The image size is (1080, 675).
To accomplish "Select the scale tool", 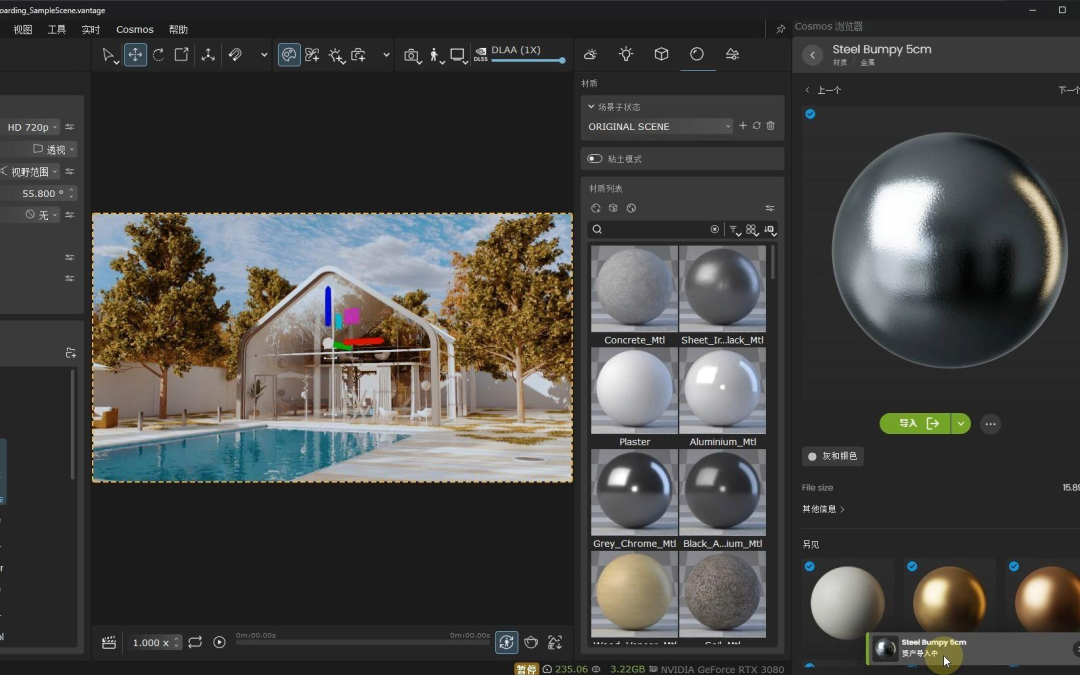I will [x=181, y=55].
